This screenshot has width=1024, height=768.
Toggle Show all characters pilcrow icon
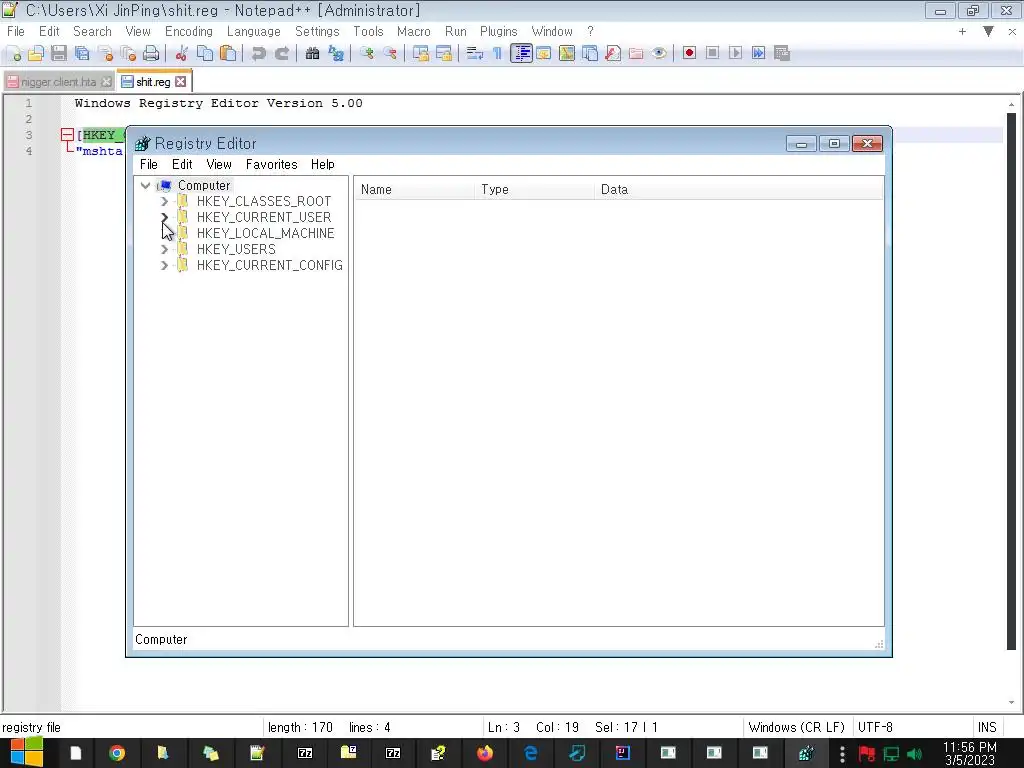tap(498, 54)
